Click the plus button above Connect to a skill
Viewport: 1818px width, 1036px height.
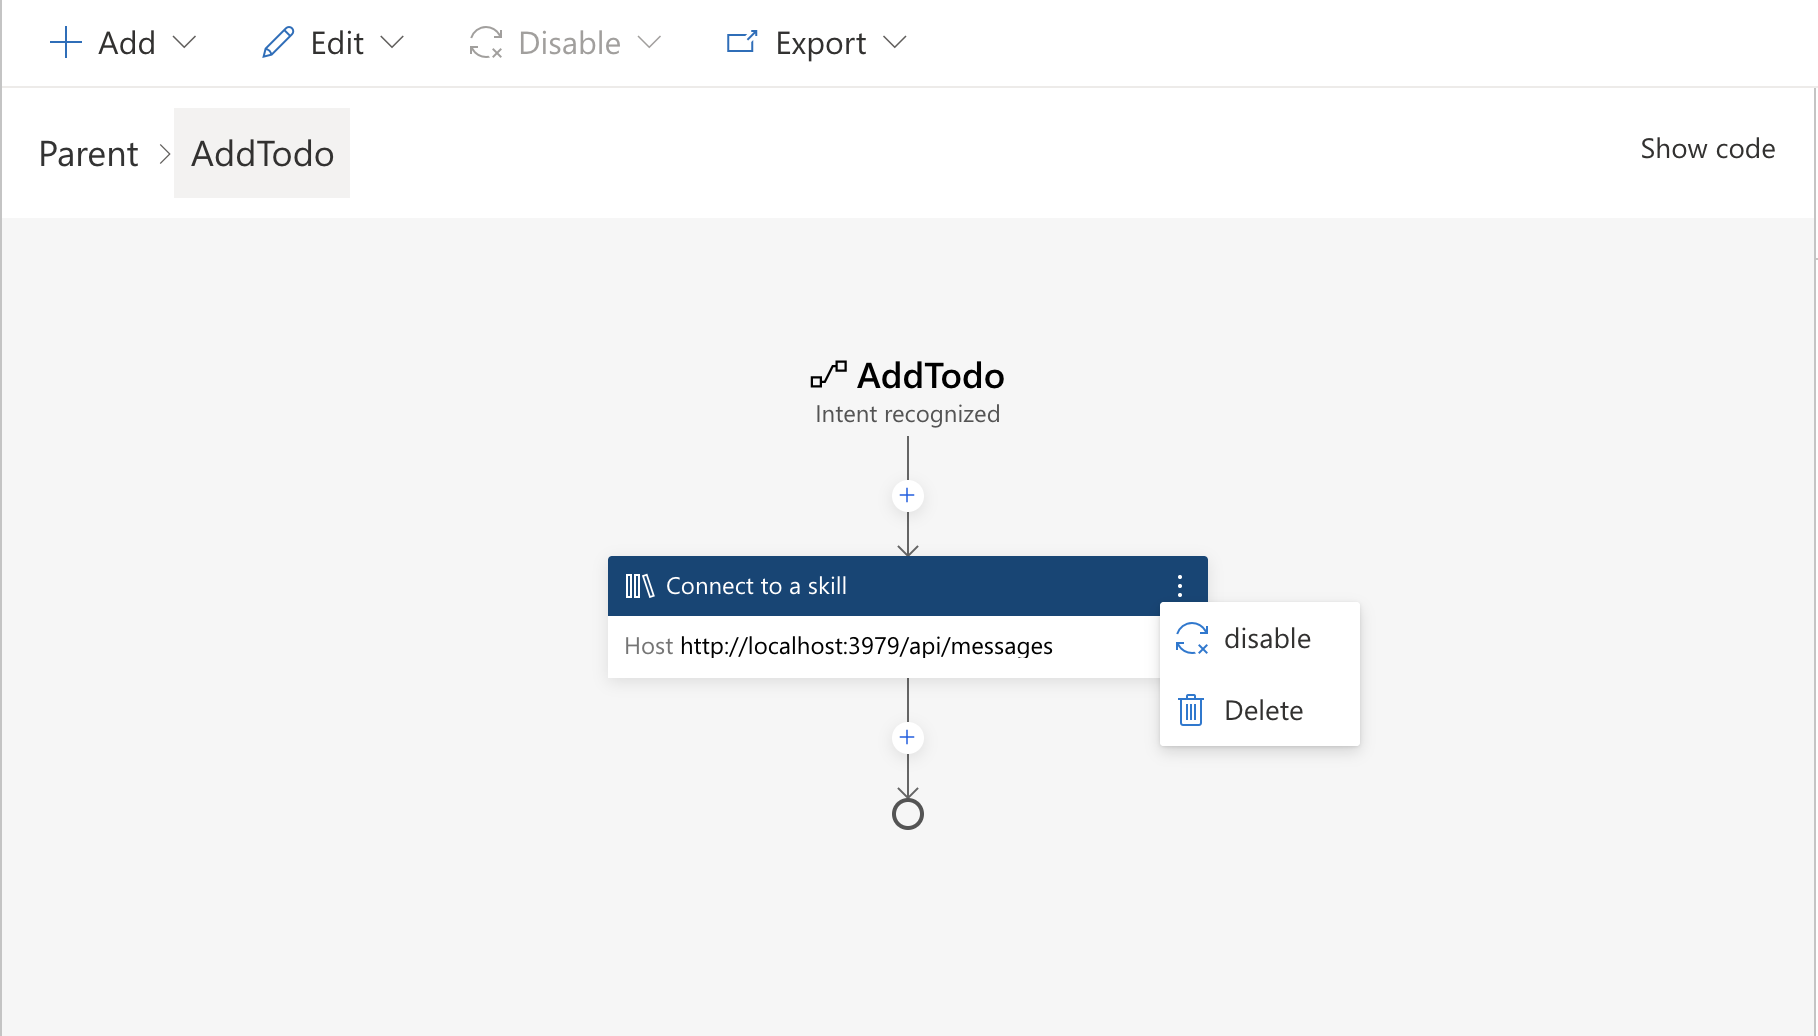pyautogui.click(x=907, y=495)
